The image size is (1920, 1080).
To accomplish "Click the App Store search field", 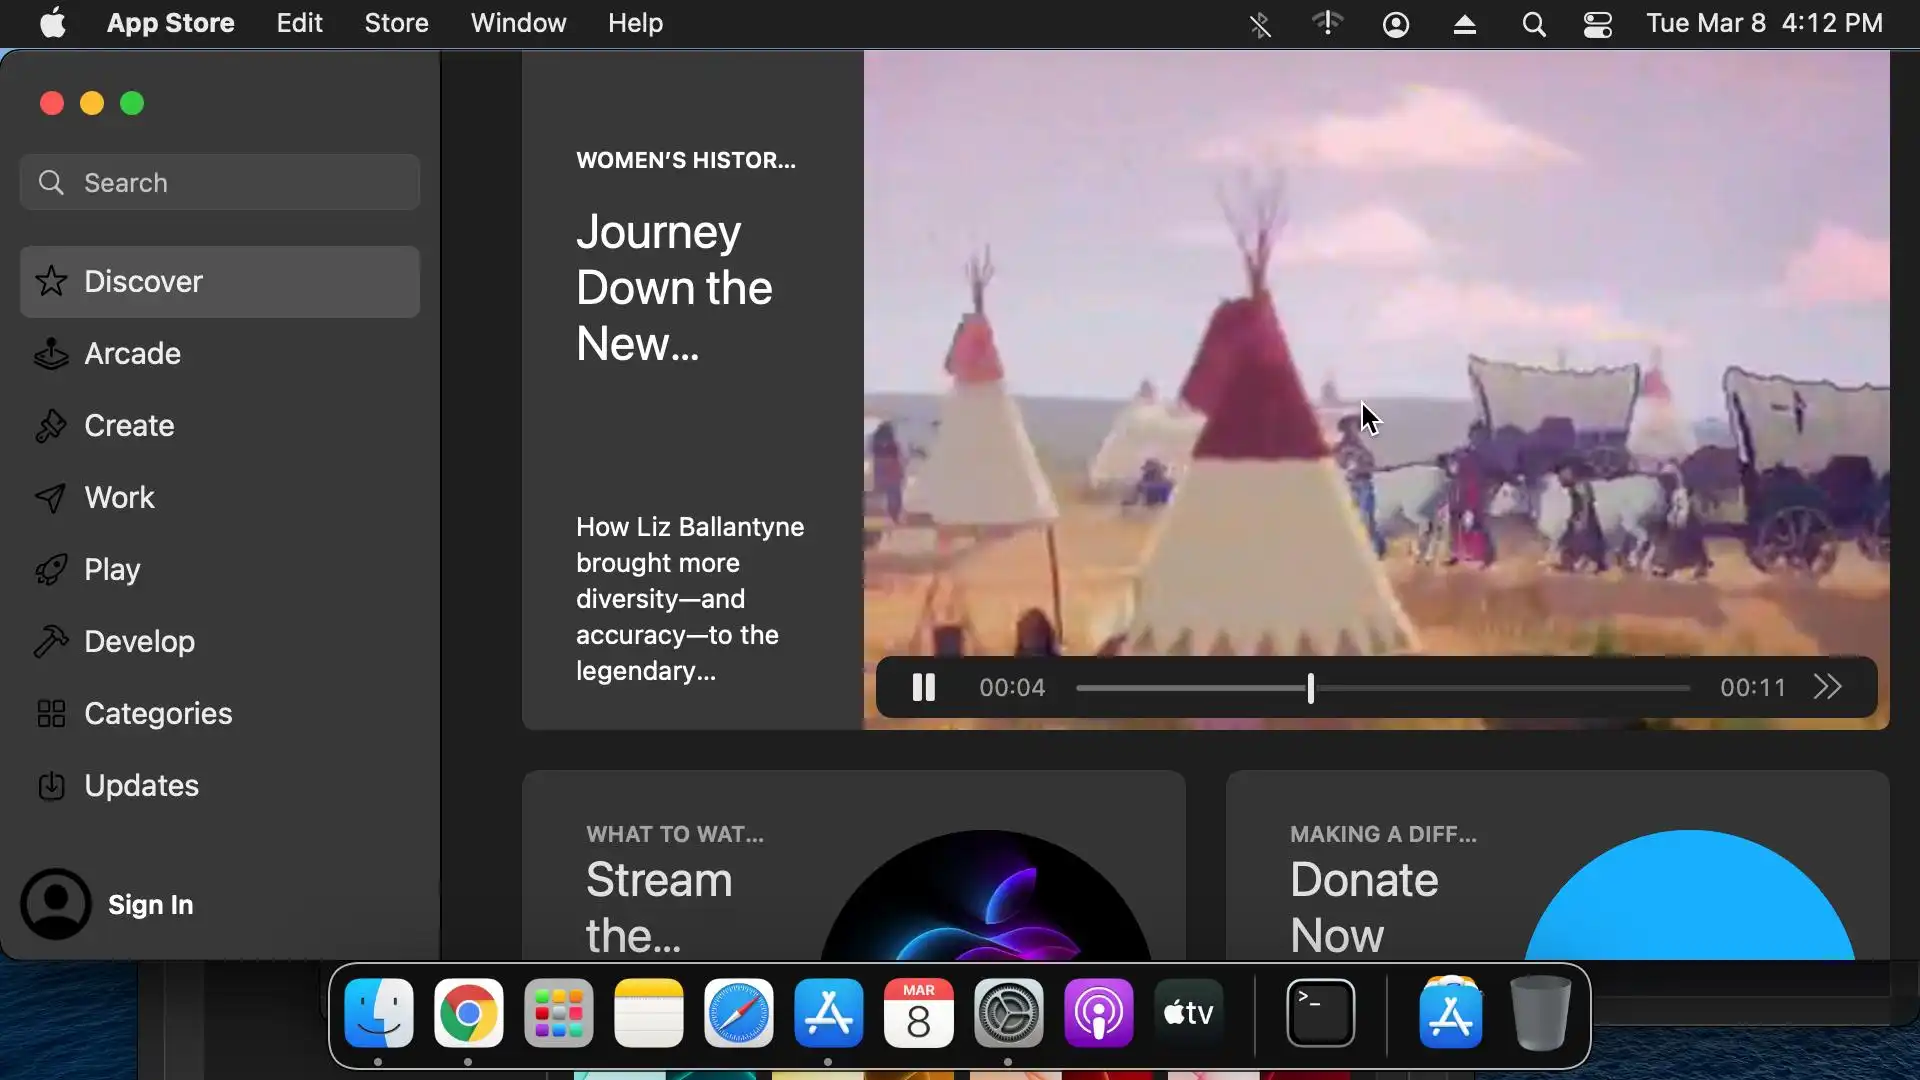I will [x=220, y=183].
